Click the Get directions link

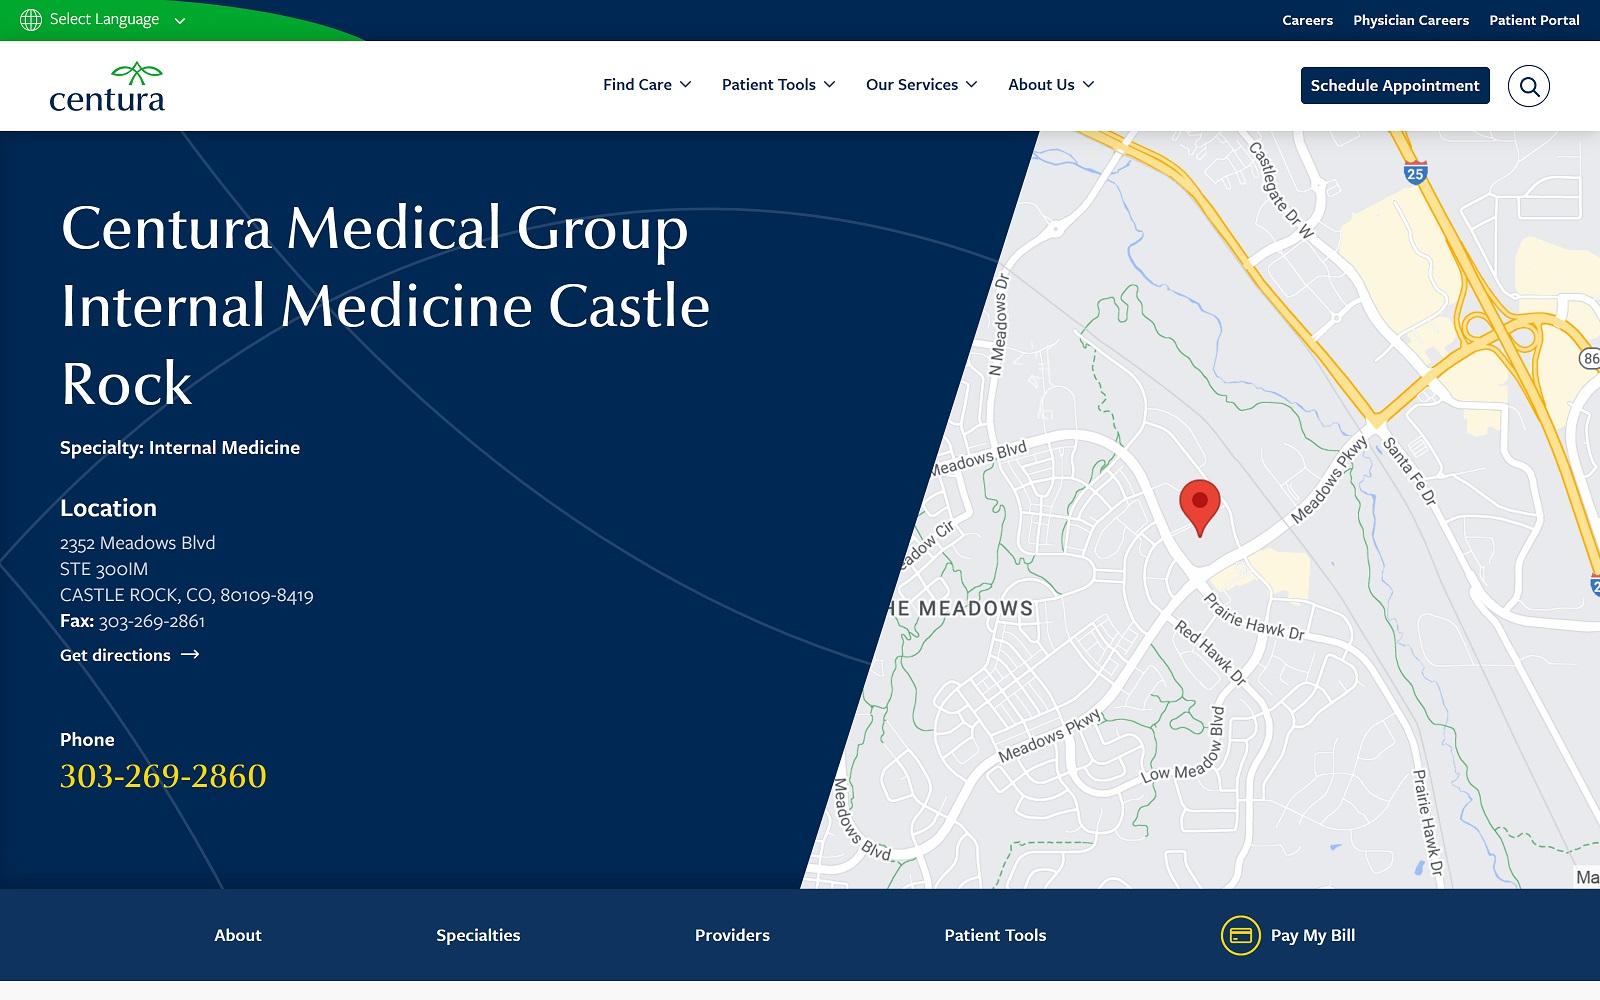(x=130, y=655)
